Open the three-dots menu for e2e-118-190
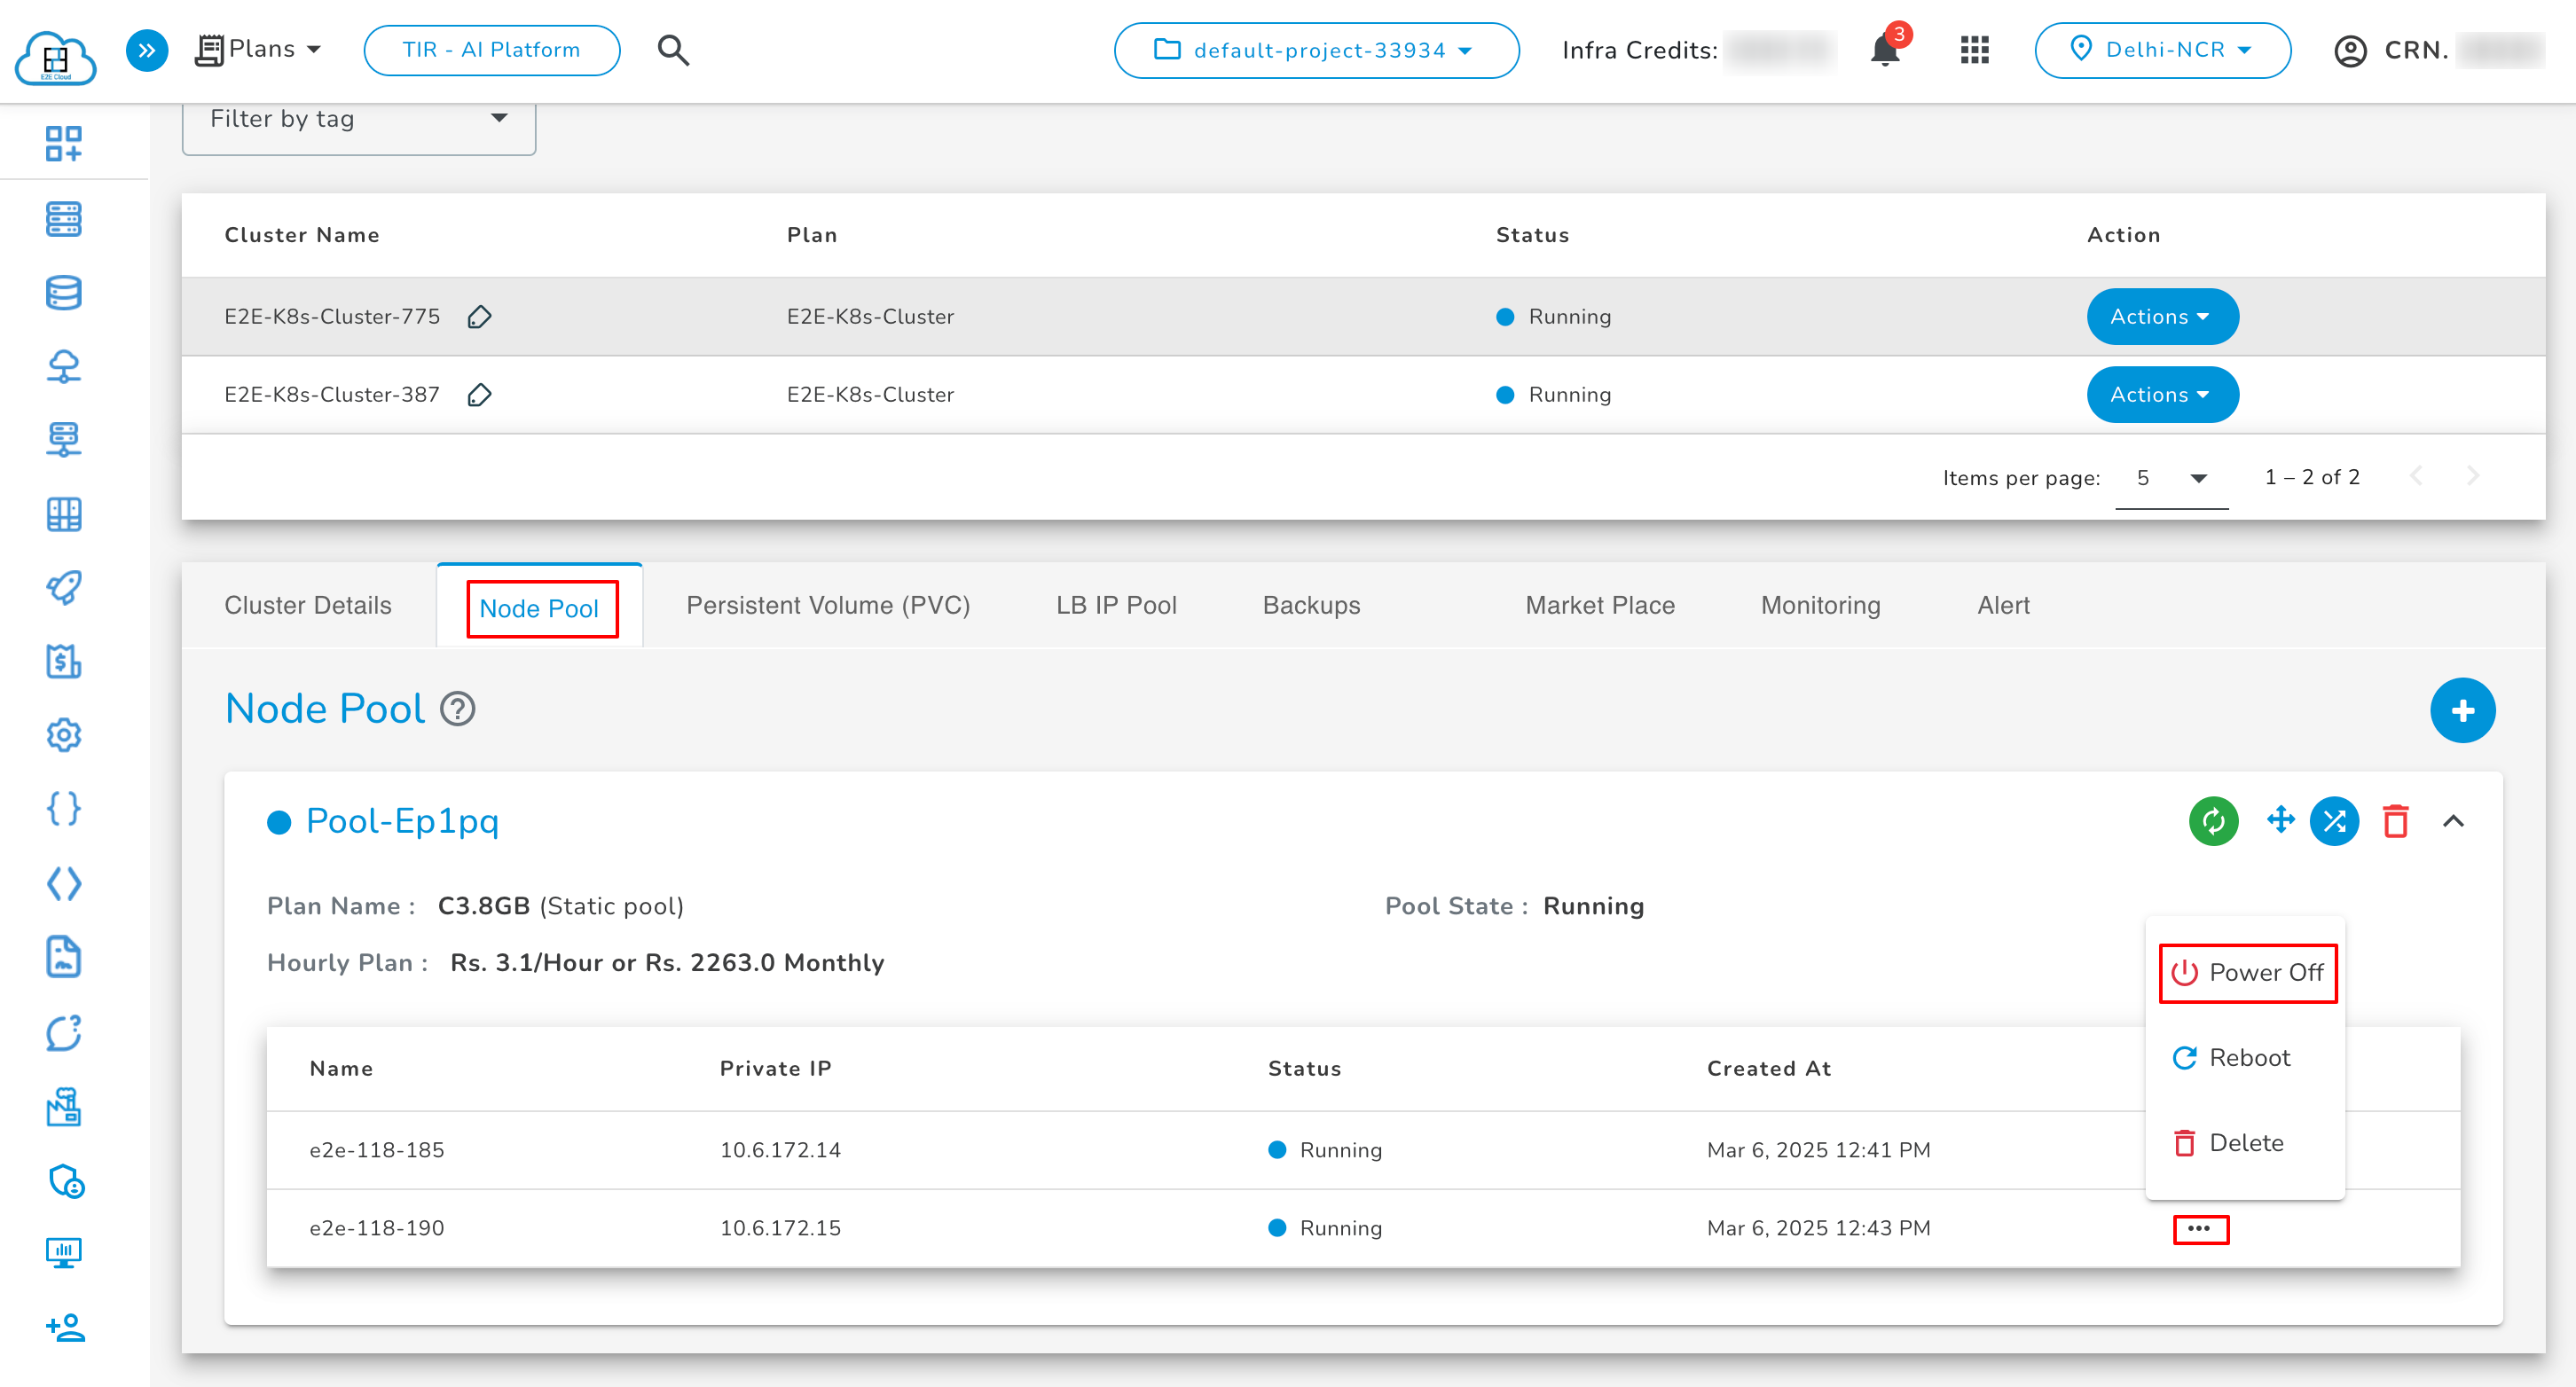 pos(2199,1228)
